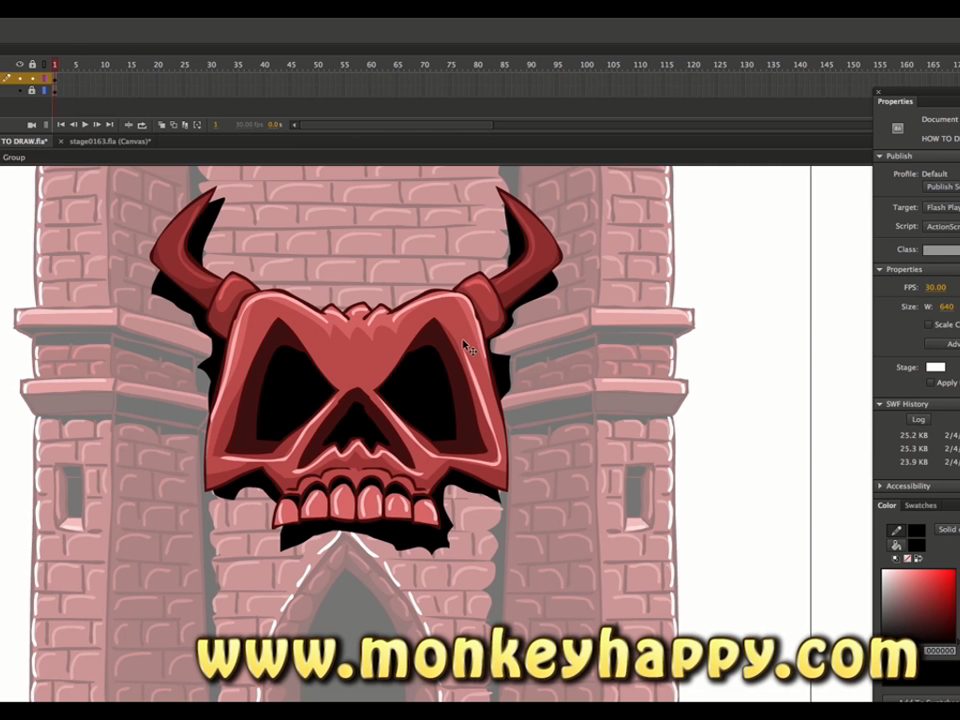Click the stage width 640 value
This screenshot has height=720, width=960.
click(947, 307)
